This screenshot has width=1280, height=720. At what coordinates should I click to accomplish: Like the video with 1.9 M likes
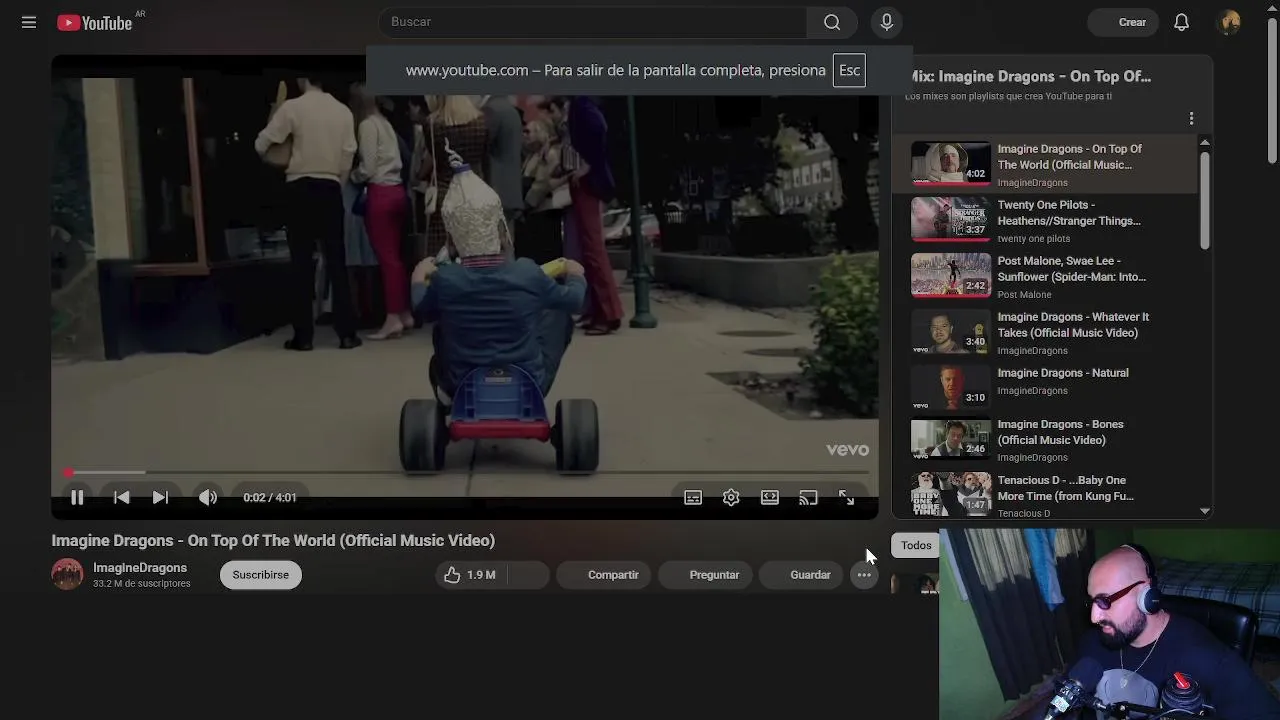470,575
